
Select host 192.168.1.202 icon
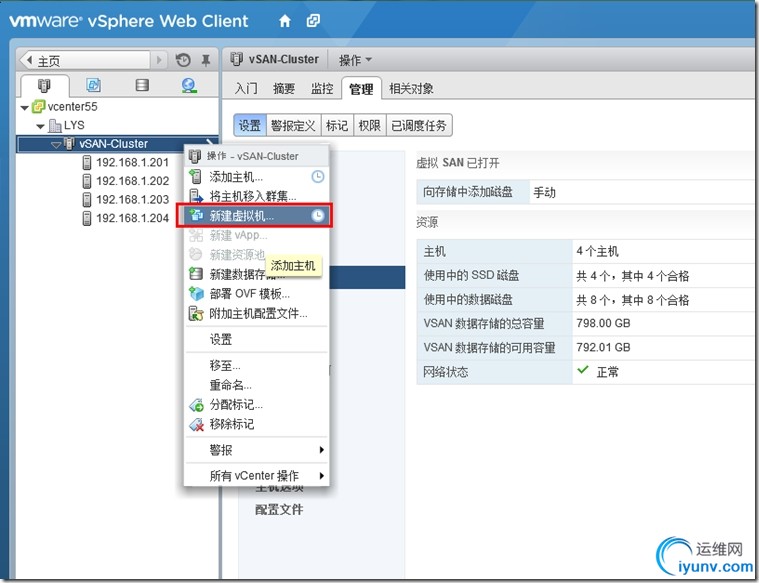(x=87, y=181)
